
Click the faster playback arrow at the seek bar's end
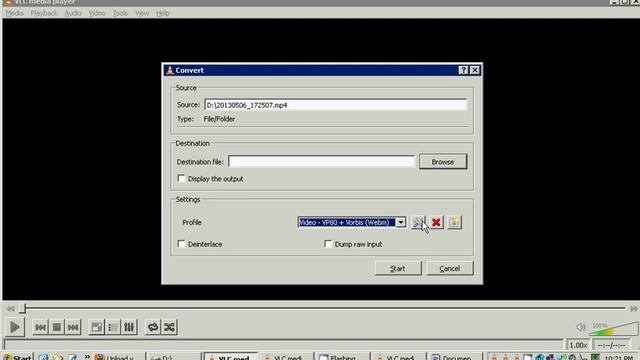(x=634, y=309)
